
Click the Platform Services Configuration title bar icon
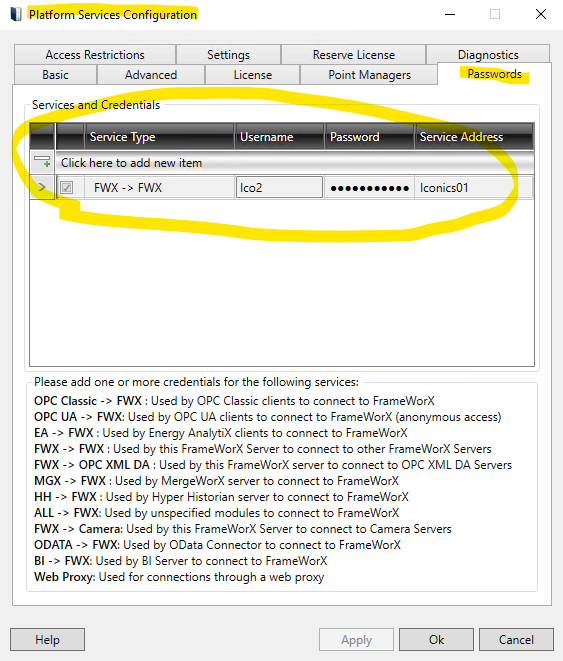(x=16, y=14)
